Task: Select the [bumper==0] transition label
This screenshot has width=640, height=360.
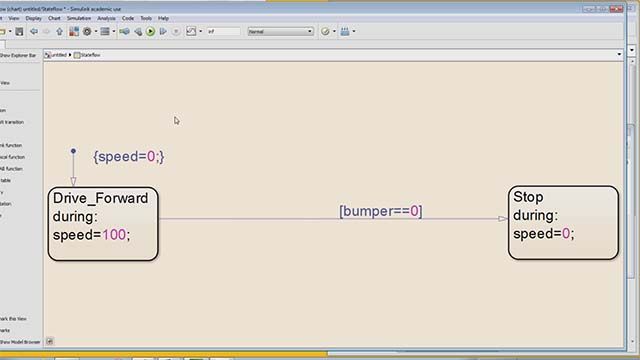Action: 381,211
